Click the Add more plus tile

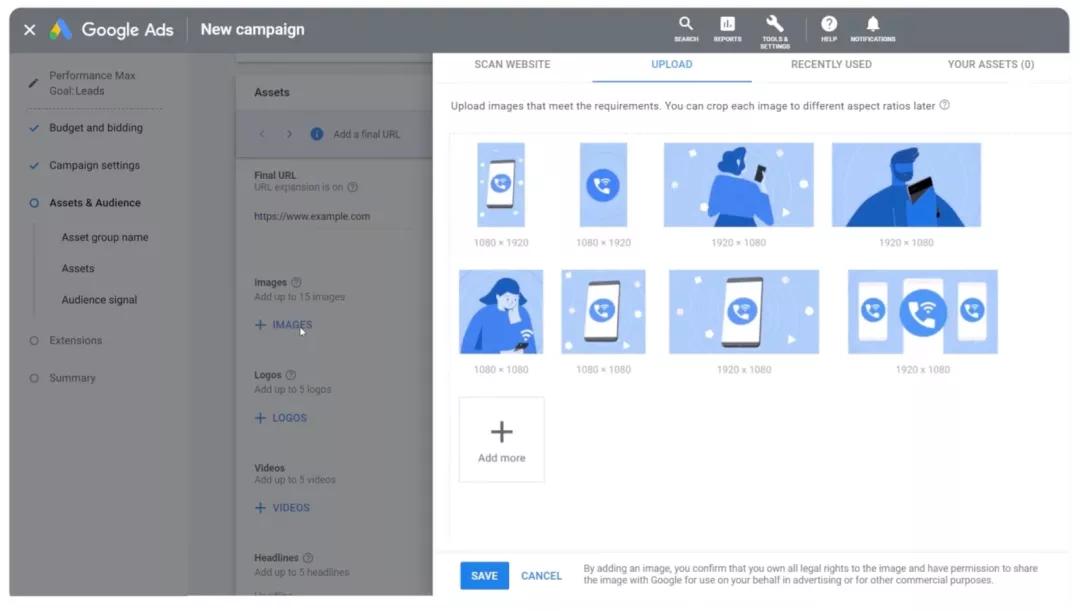(501, 439)
